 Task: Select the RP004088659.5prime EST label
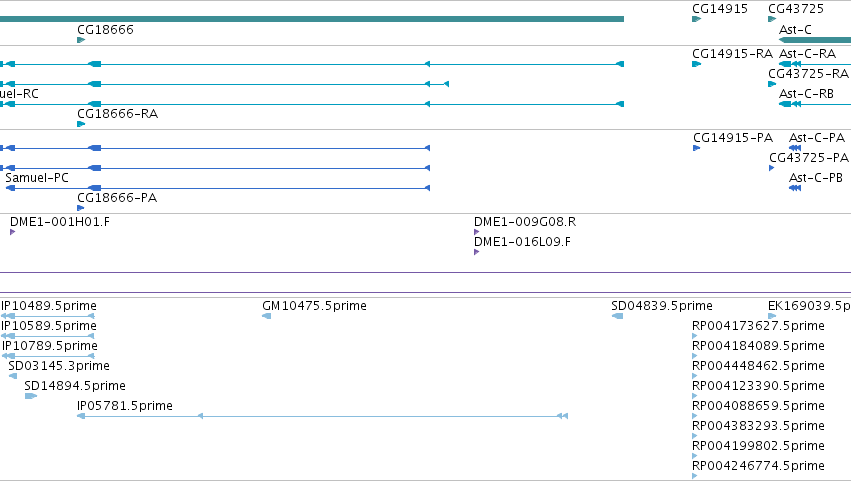tap(758, 407)
